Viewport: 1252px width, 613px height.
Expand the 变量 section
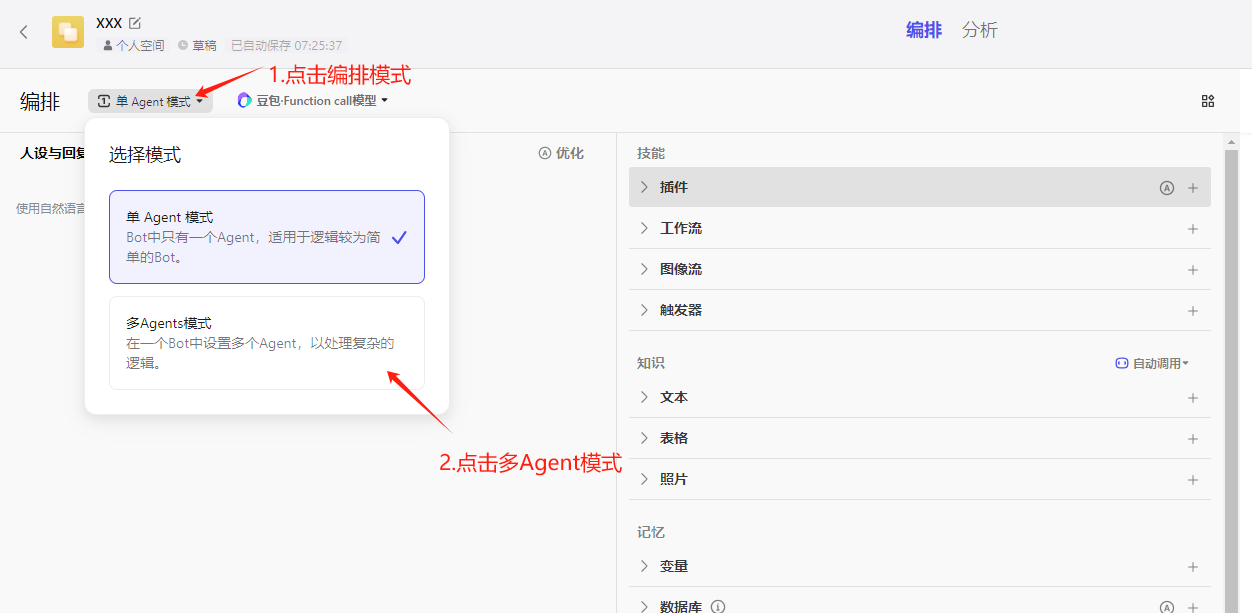pos(644,566)
